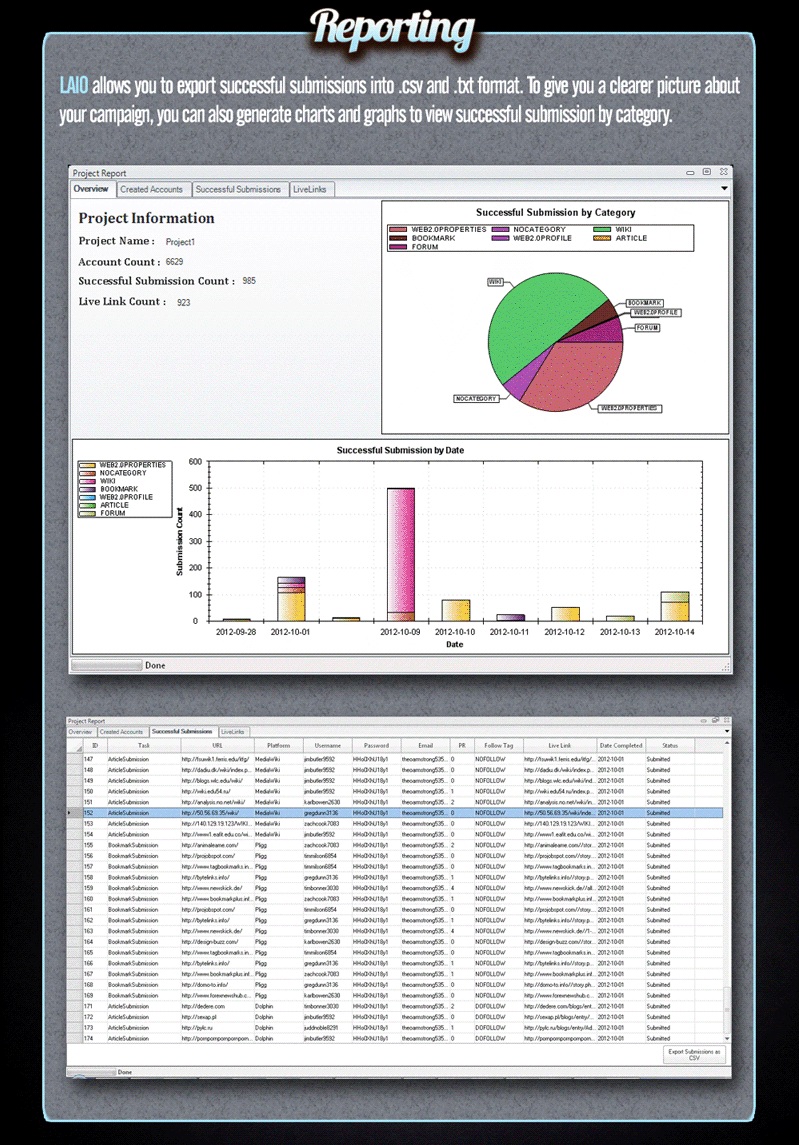
Task: Sort by the Username column header
Action: point(327,746)
